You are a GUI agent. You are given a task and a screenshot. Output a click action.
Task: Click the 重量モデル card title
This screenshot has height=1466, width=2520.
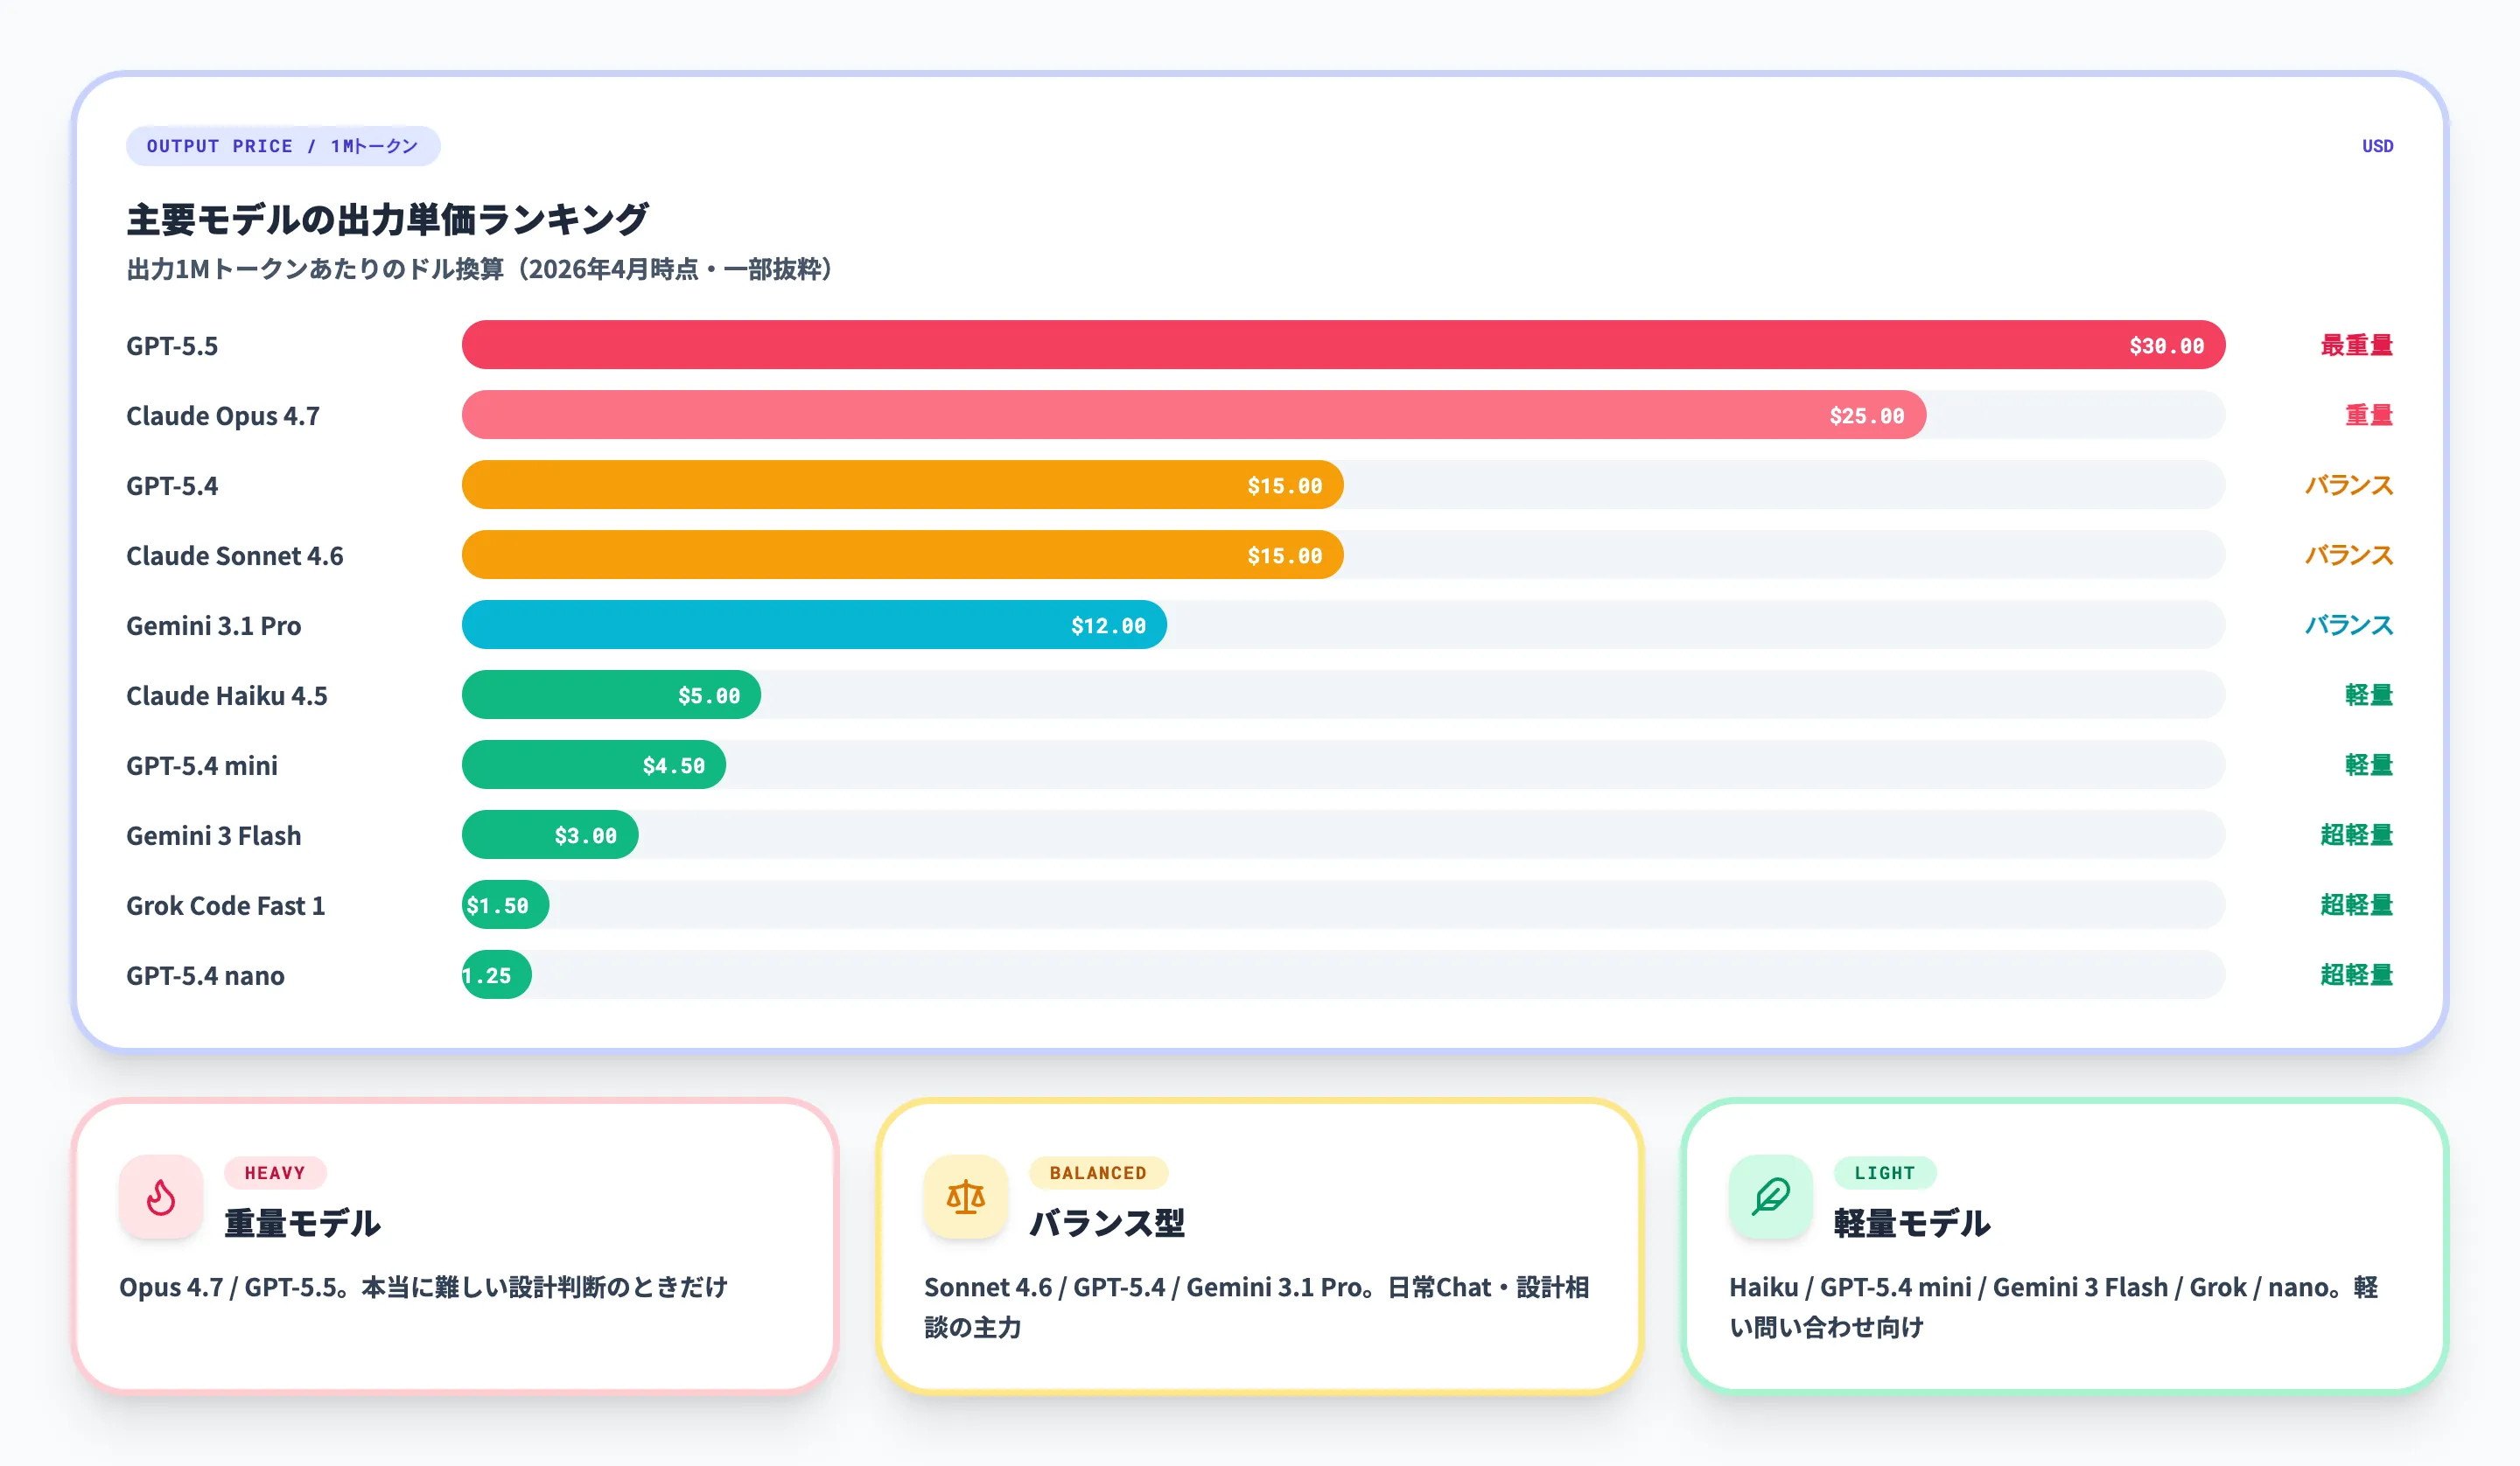point(302,1223)
